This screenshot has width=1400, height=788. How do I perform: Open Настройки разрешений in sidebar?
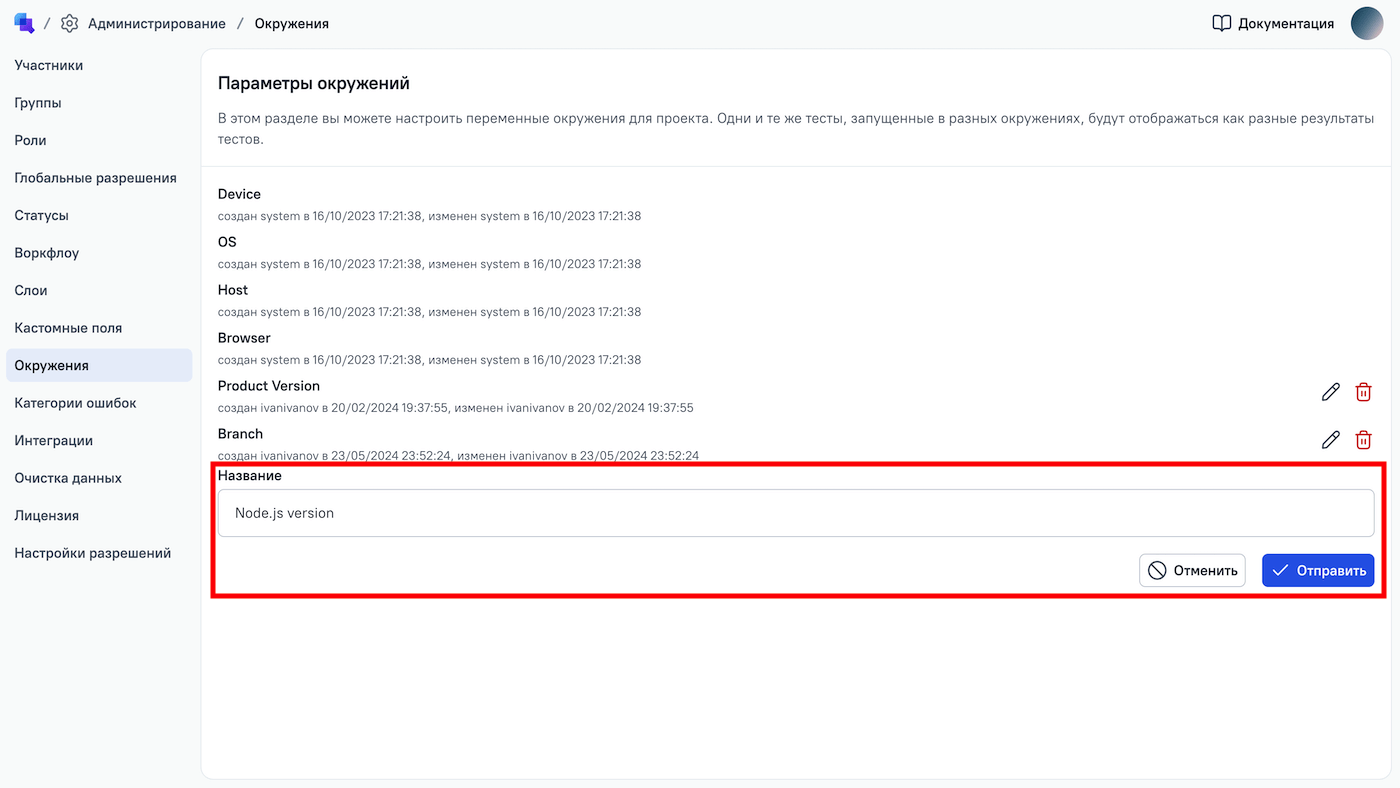(93, 553)
